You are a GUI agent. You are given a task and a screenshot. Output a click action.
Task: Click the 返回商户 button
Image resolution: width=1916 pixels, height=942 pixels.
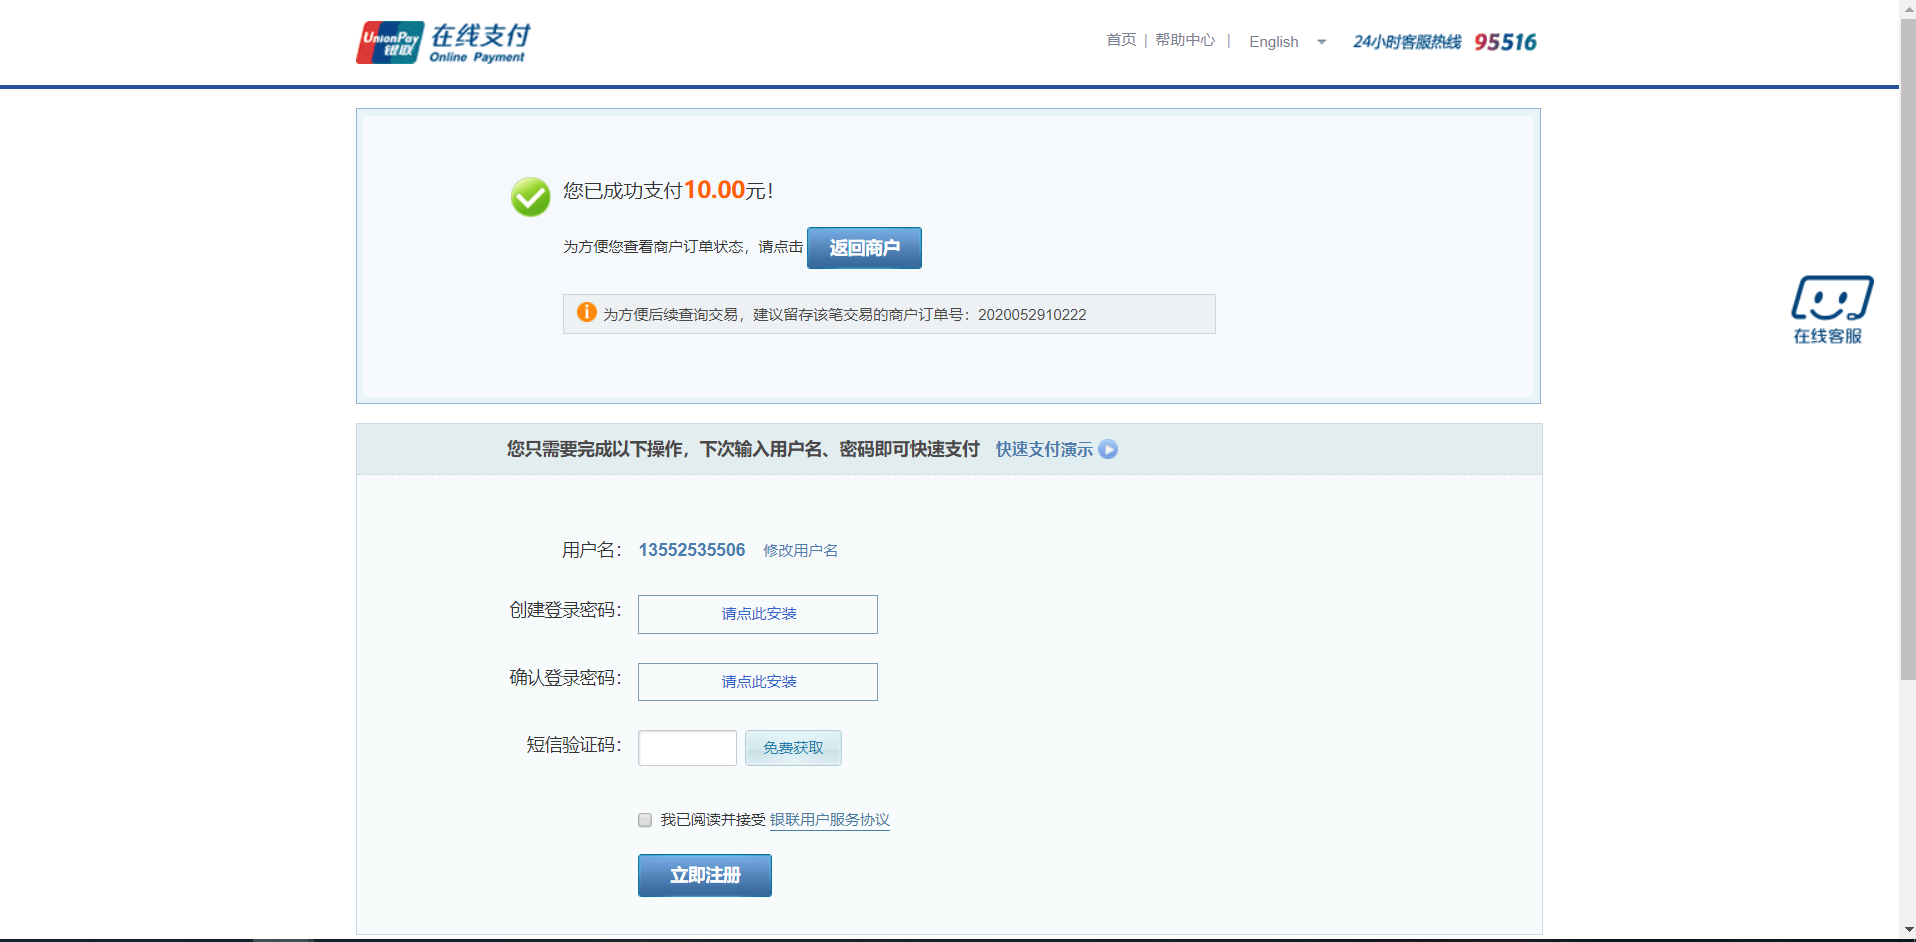point(864,248)
